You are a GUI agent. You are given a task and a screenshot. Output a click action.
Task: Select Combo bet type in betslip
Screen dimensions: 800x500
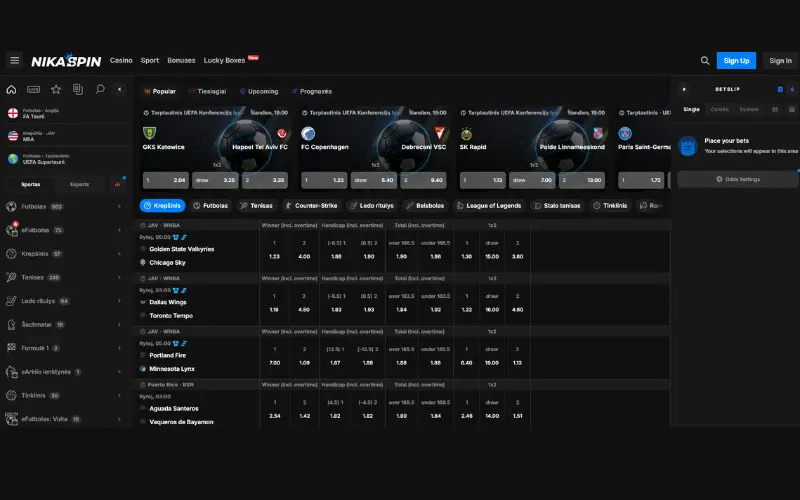pos(719,109)
